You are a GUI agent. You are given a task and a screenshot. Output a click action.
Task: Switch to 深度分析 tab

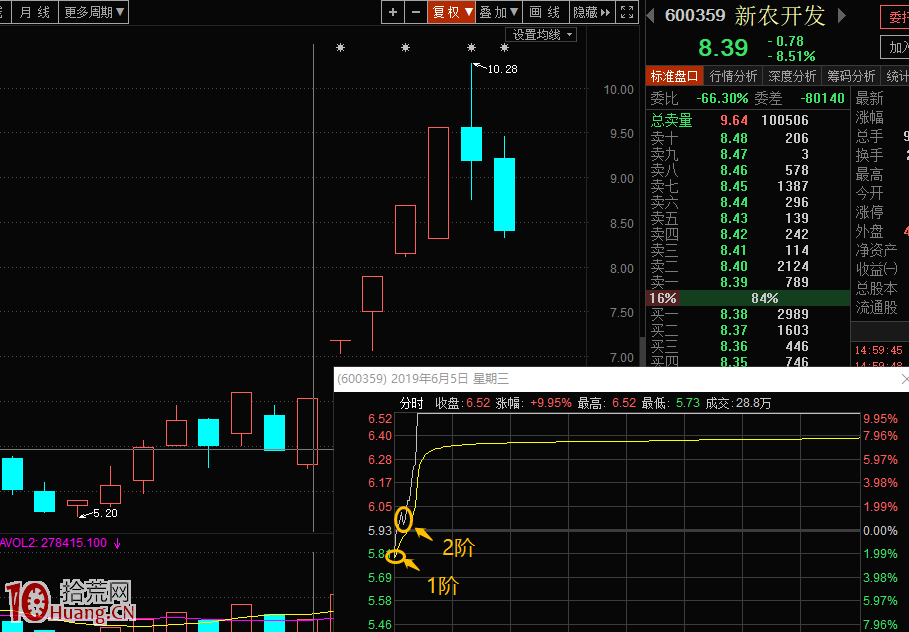[x=792, y=76]
